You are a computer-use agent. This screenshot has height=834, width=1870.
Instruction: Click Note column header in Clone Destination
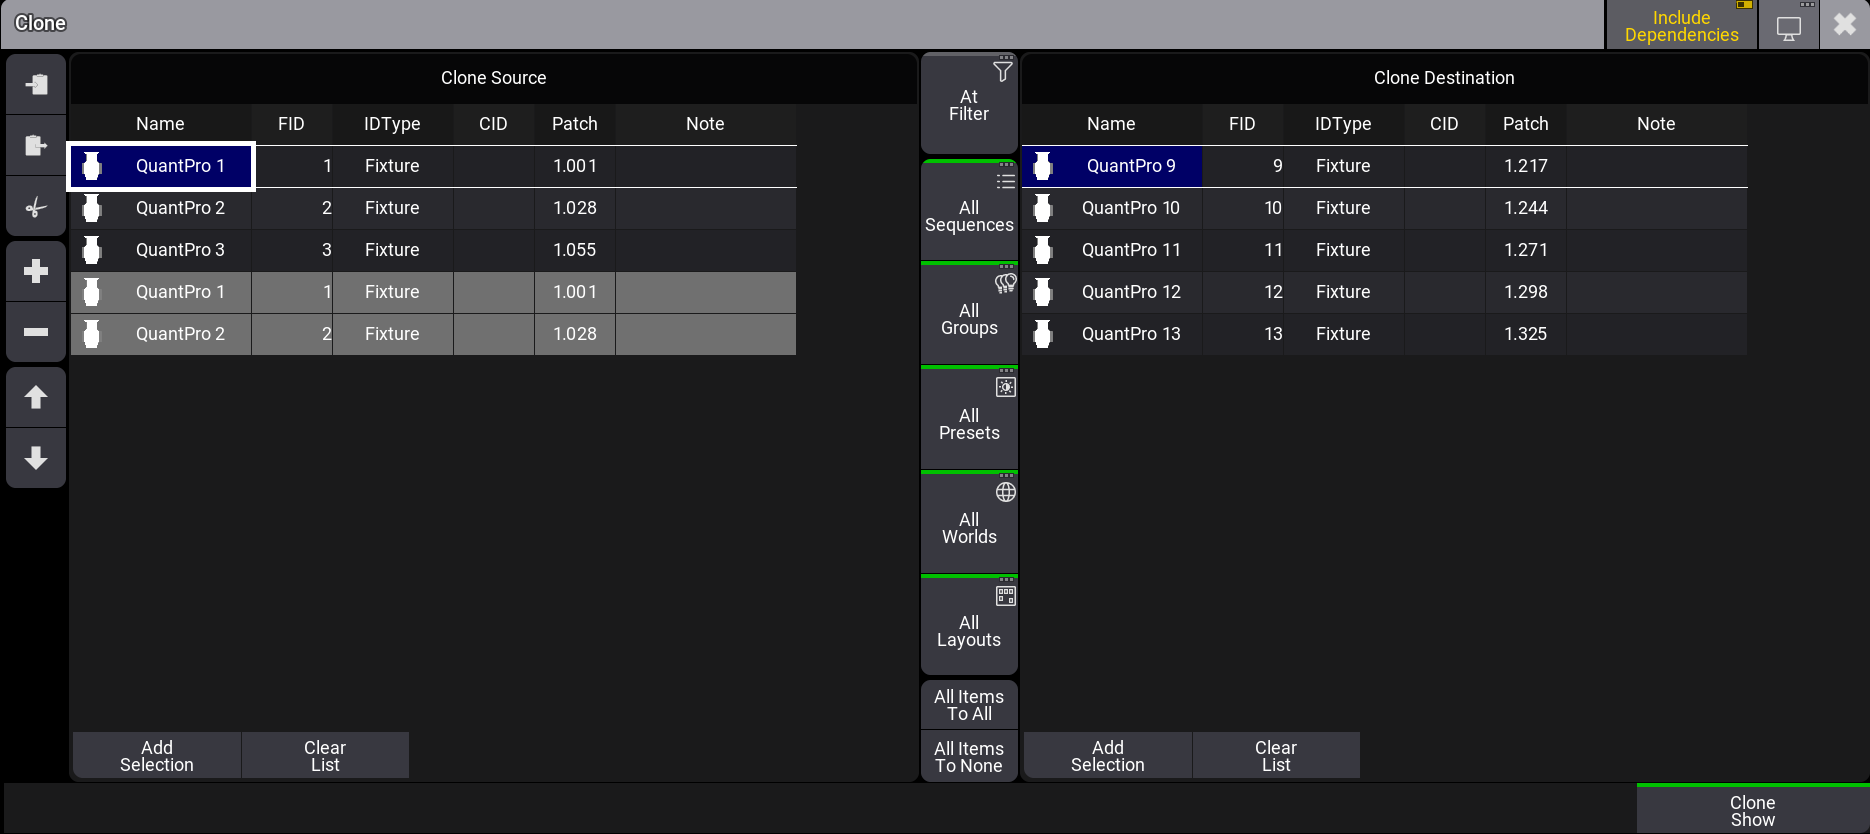pyautogui.click(x=1656, y=124)
